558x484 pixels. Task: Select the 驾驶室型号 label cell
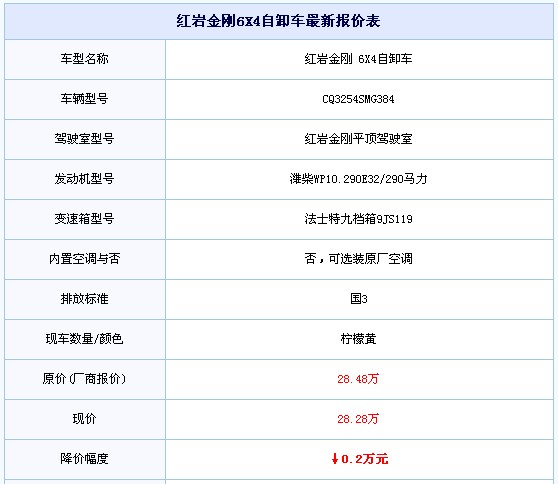click(x=85, y=139)
